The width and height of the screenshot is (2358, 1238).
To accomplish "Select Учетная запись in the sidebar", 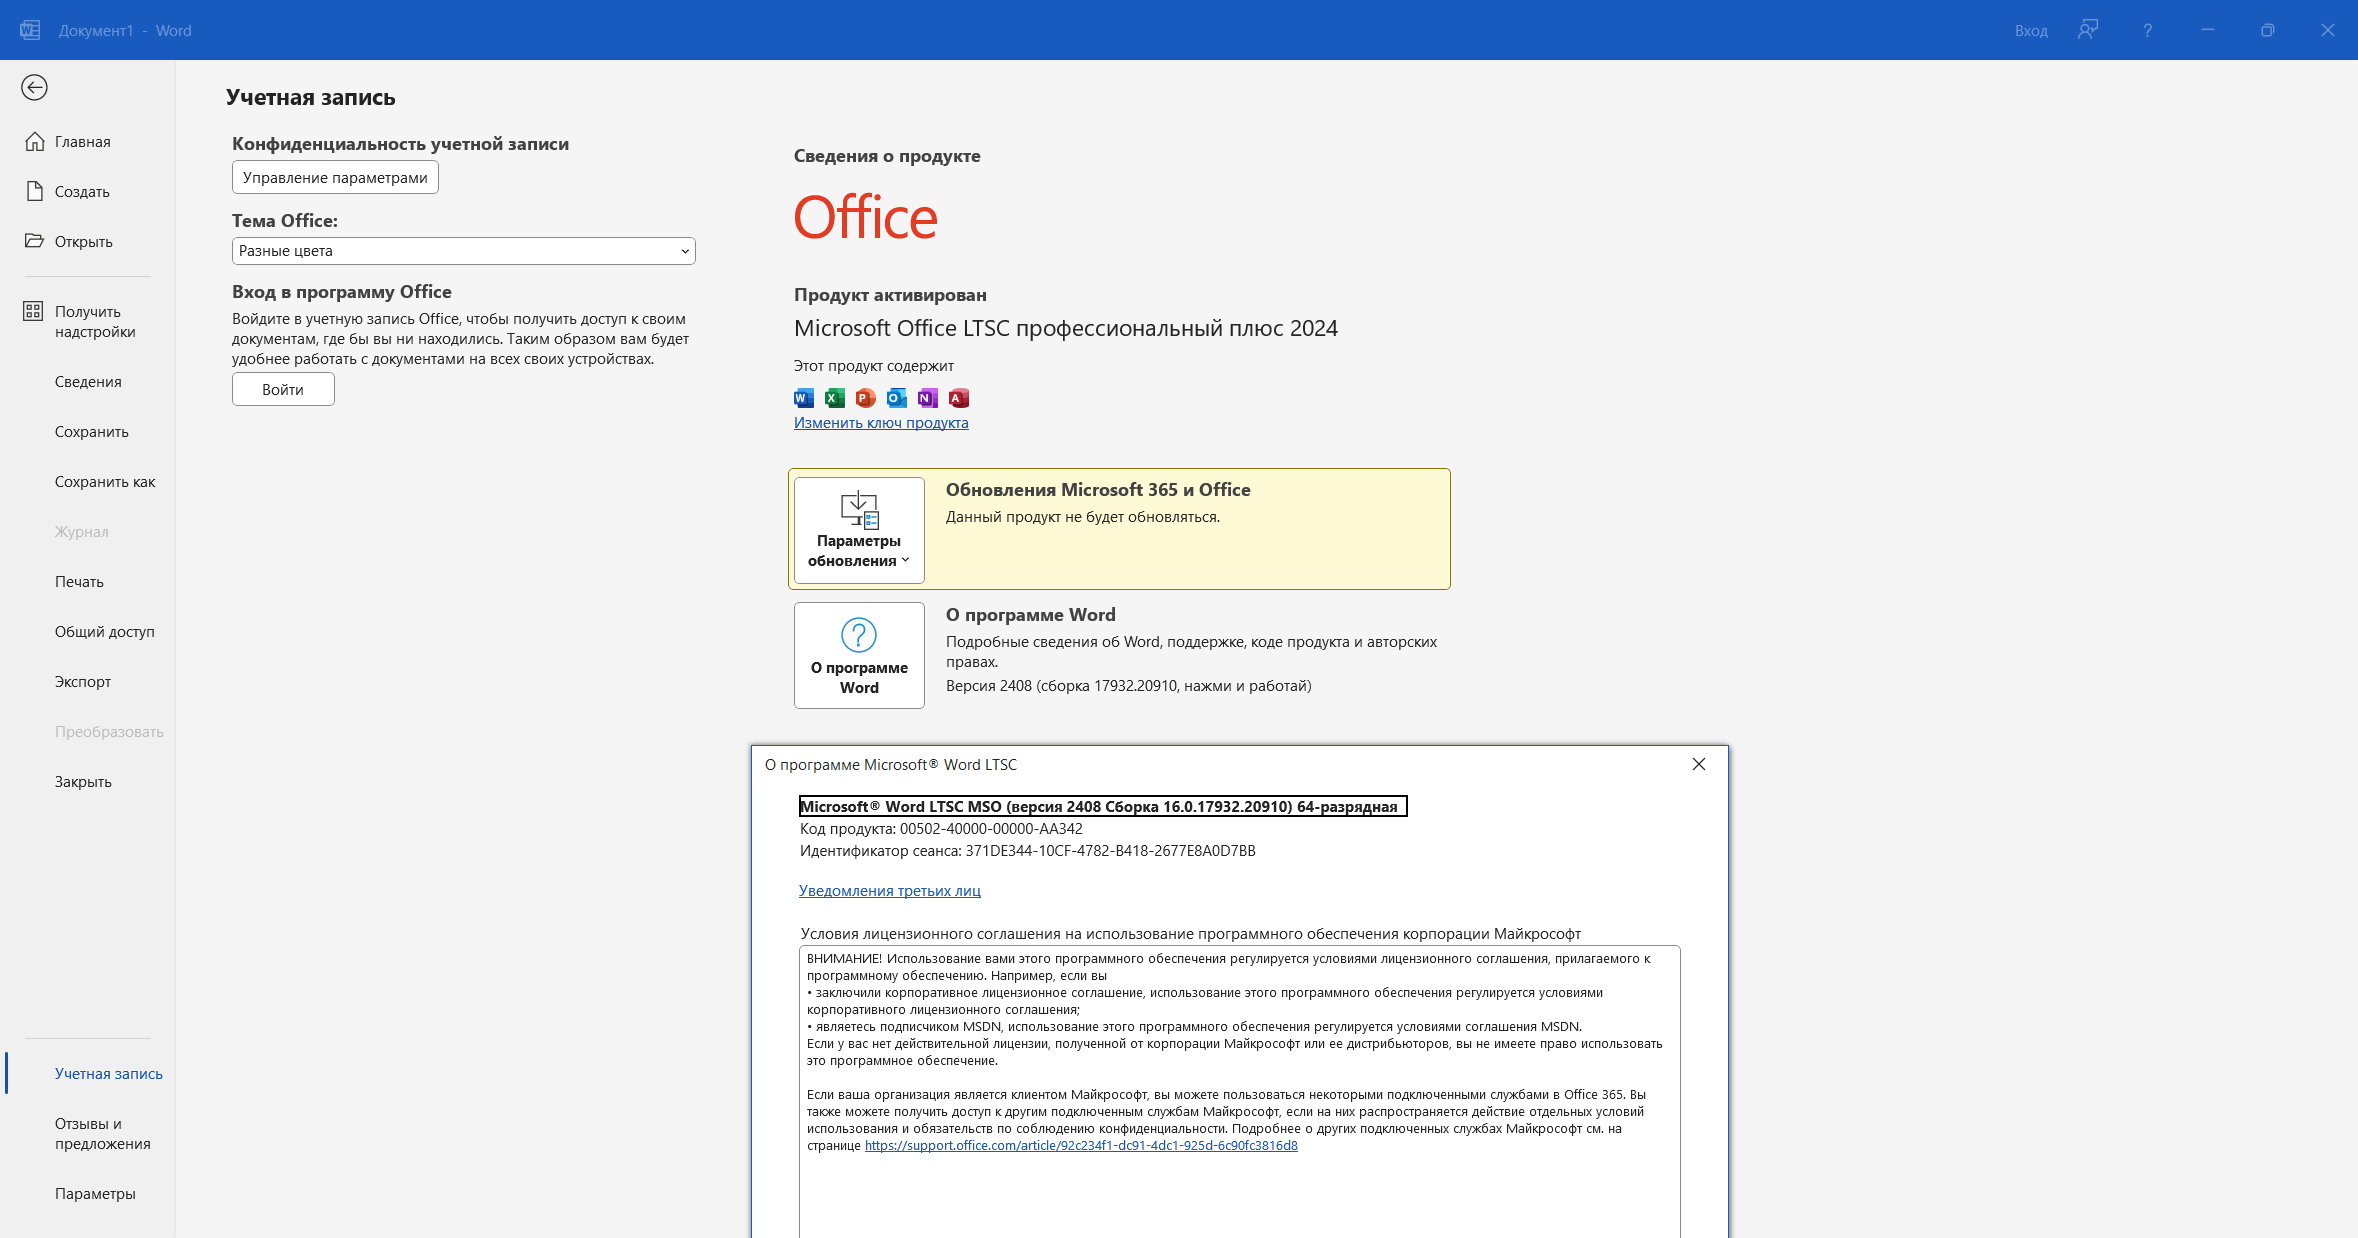I will tap(108, 1073).
